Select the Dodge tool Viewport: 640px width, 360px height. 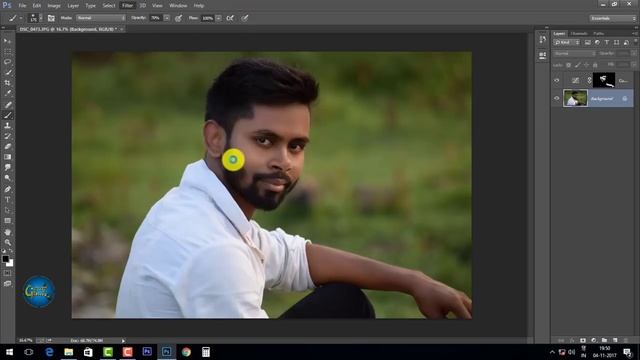(x=7, y=178)
